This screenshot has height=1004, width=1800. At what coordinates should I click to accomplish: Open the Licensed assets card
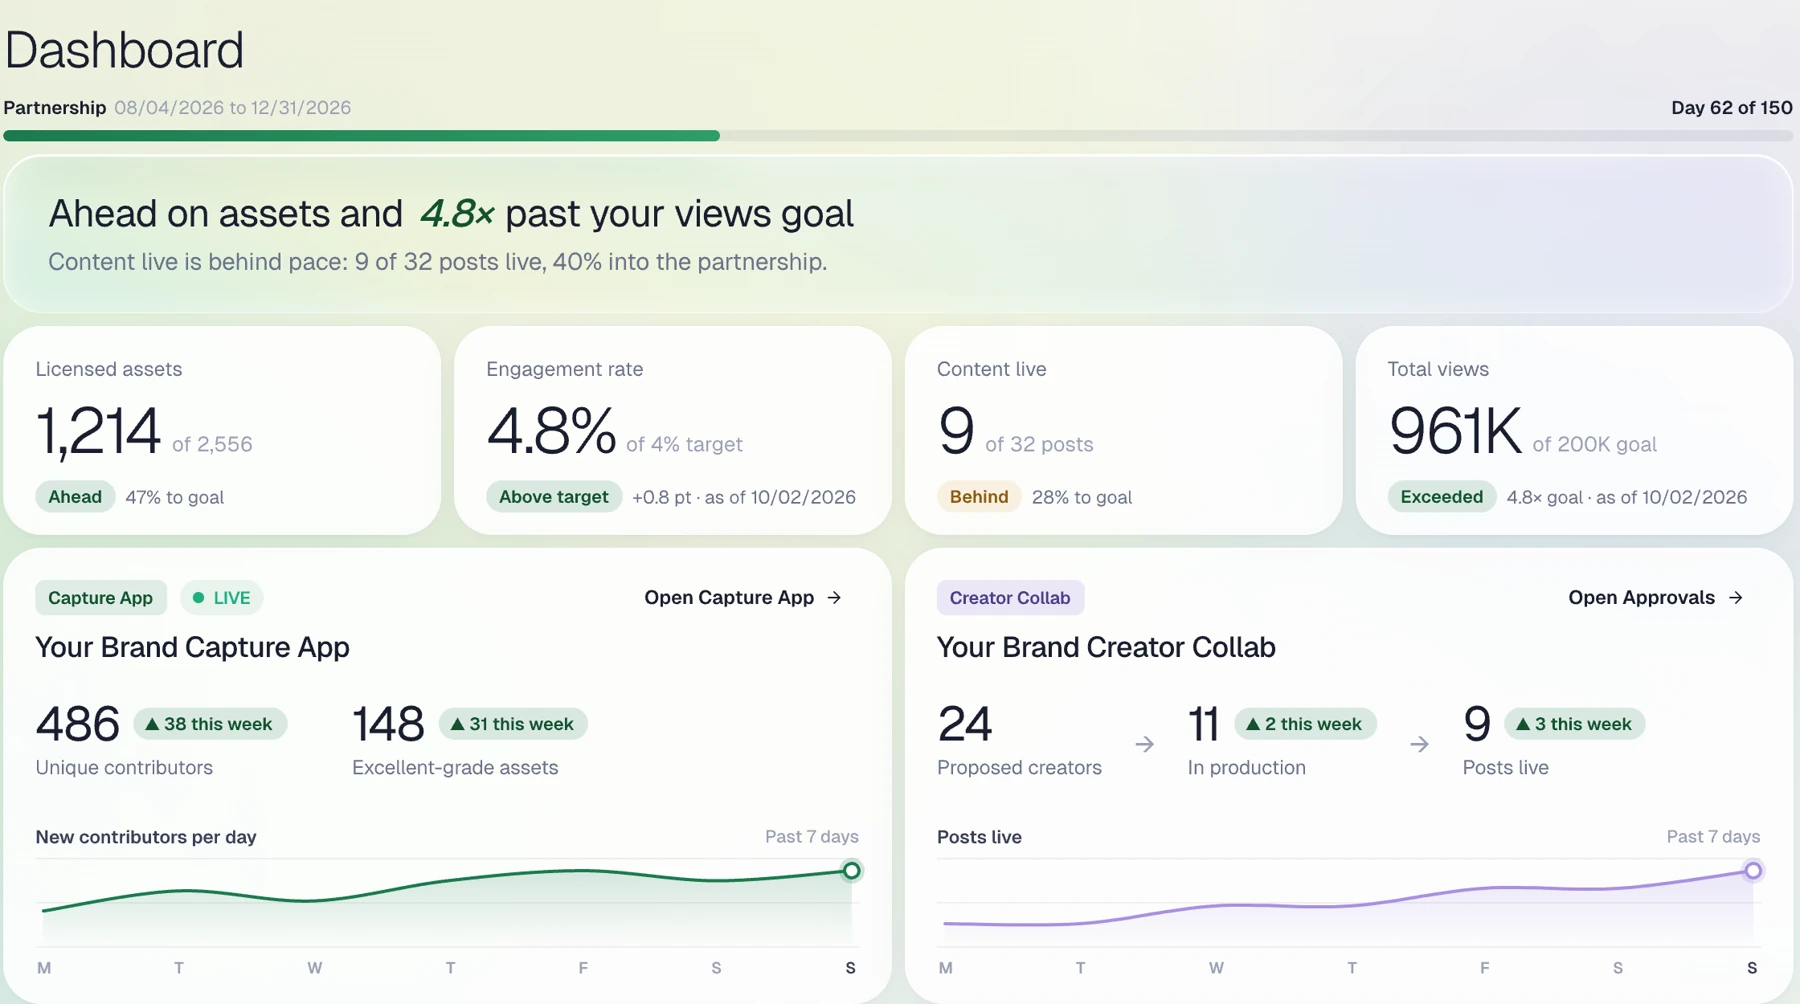pyautogui.click(x=222, y=430)
